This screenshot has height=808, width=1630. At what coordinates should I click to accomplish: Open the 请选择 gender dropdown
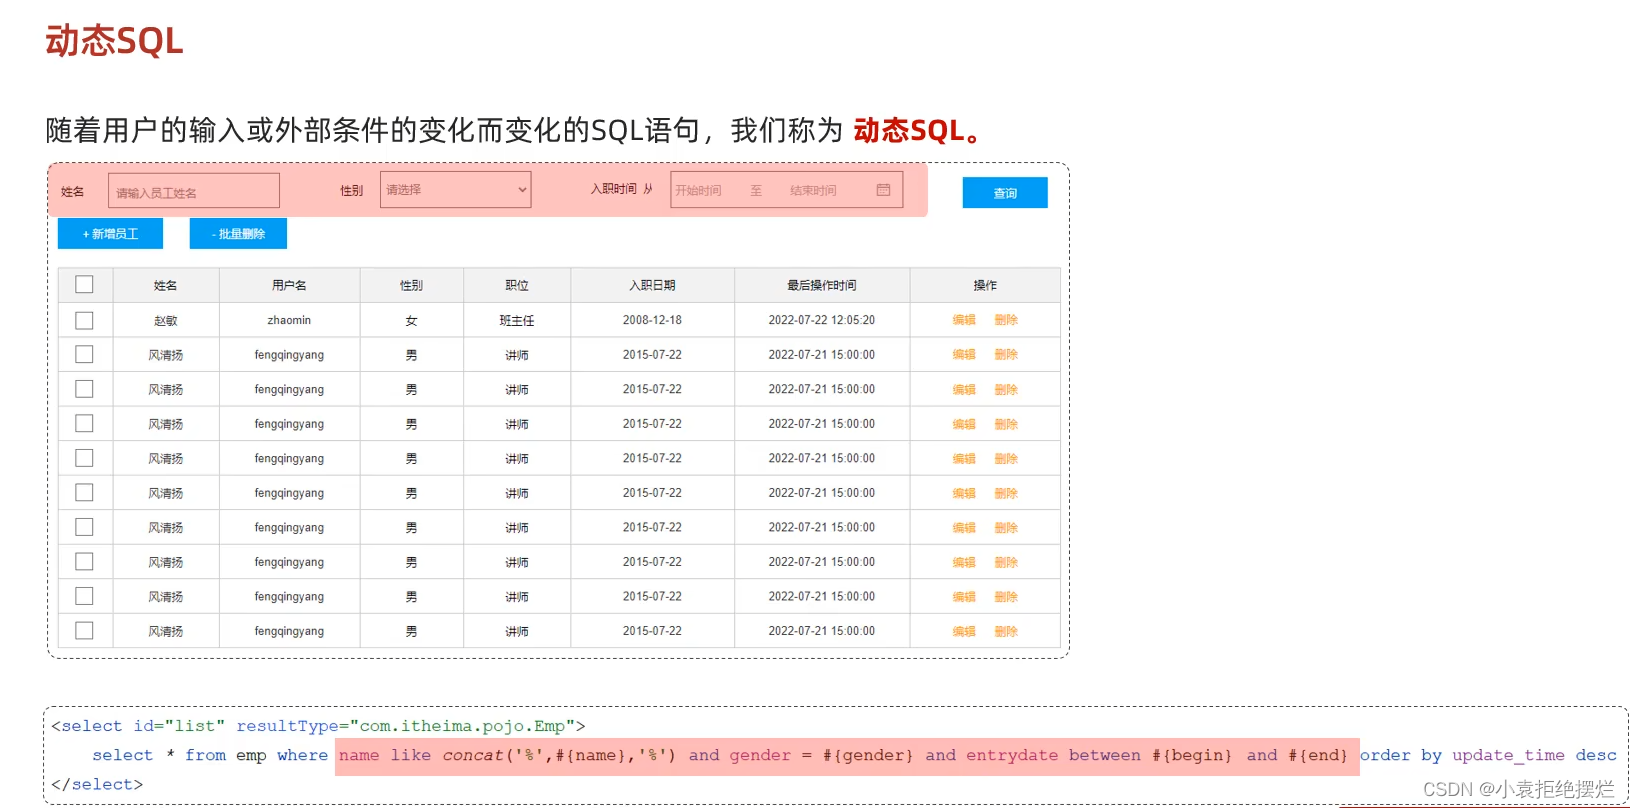coord(455,190)
